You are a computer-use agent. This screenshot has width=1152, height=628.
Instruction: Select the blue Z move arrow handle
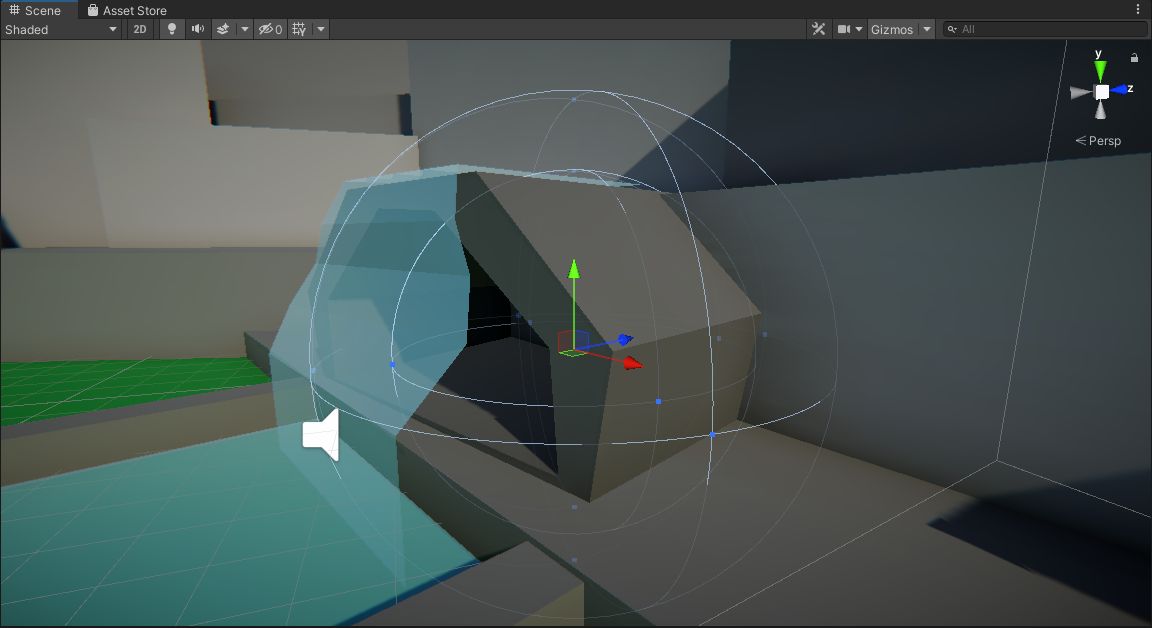(x=625, y=339)
